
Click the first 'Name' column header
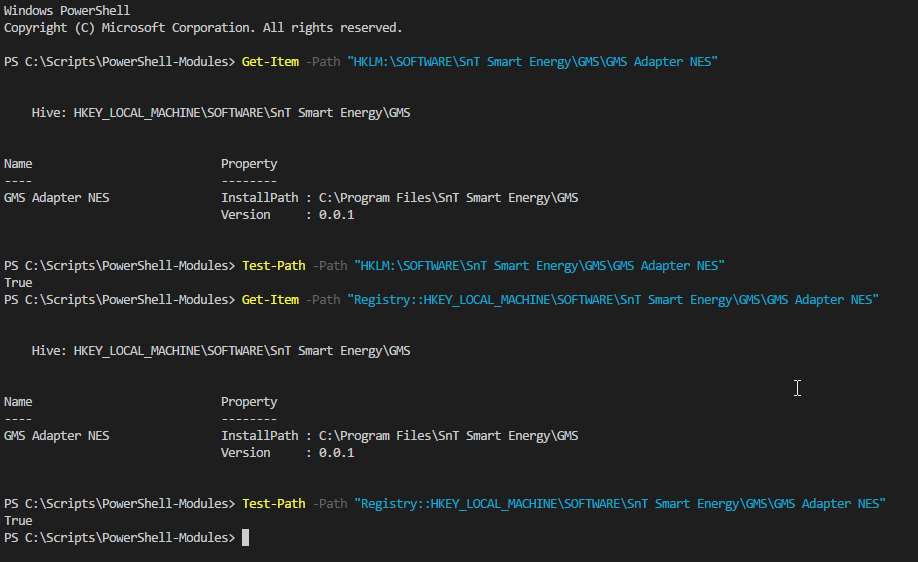(18, 163)
